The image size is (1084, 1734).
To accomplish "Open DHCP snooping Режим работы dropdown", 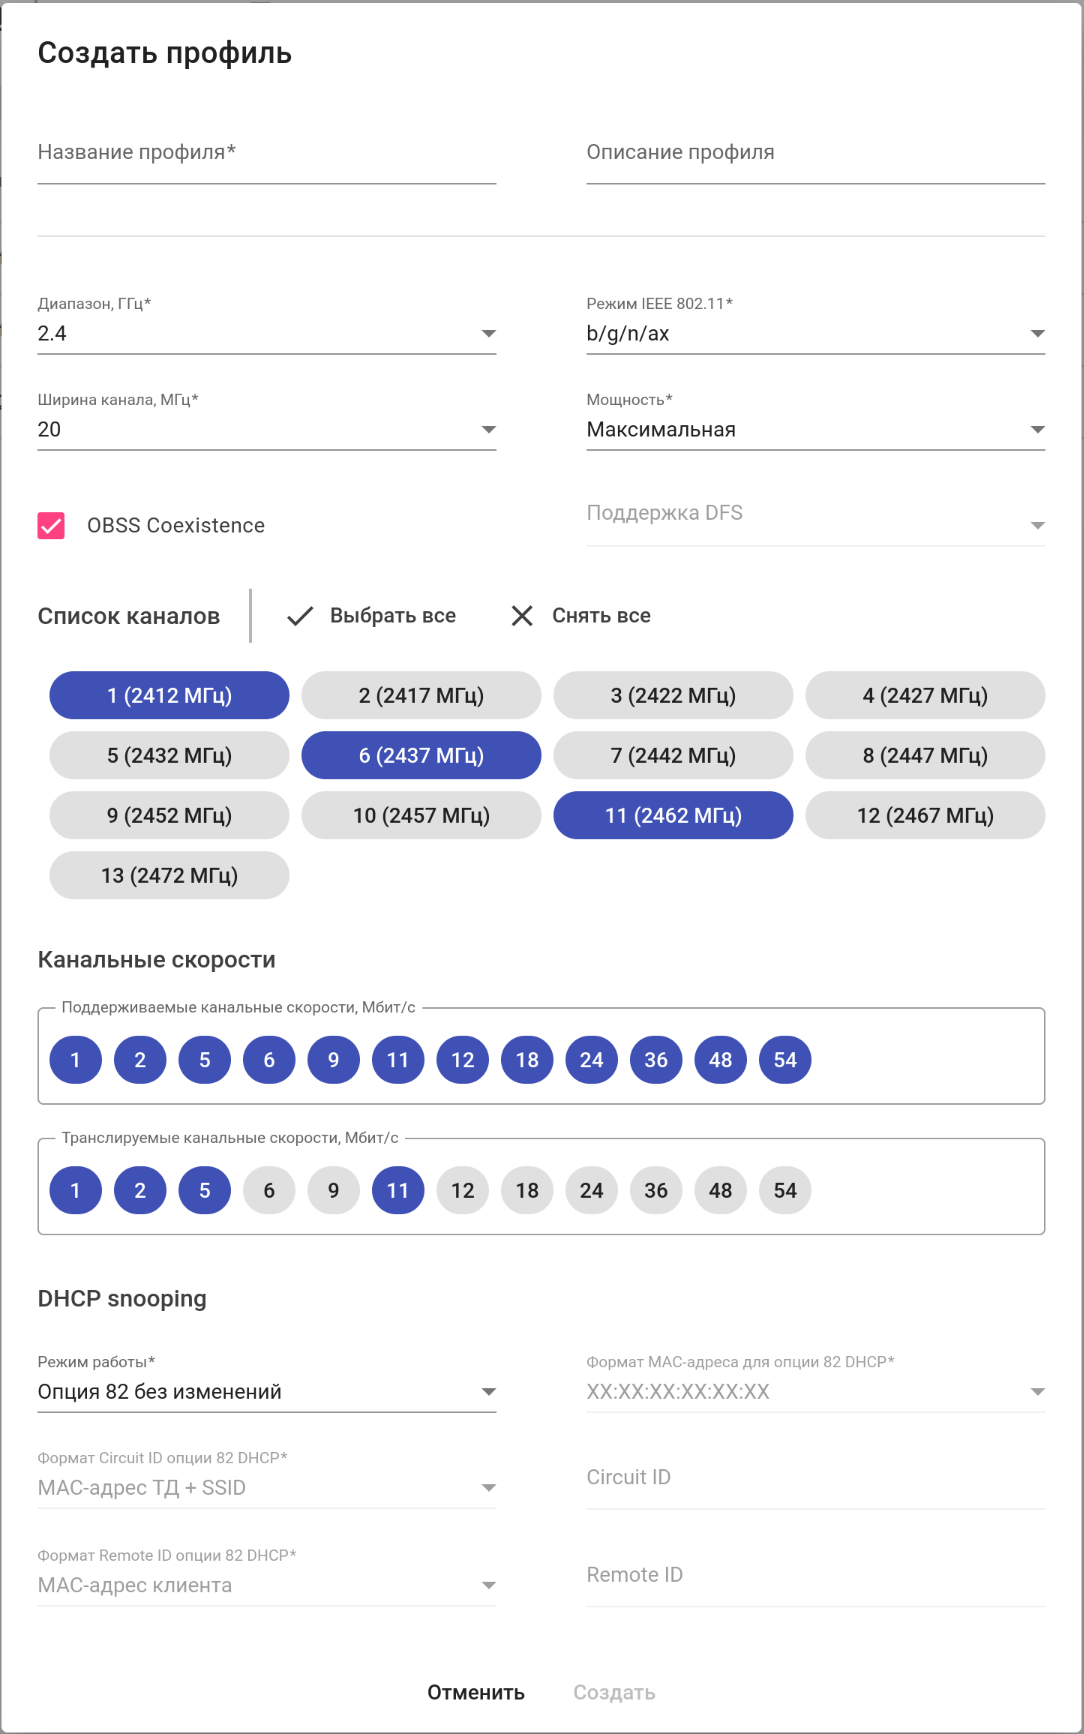I will point(266,1392).
